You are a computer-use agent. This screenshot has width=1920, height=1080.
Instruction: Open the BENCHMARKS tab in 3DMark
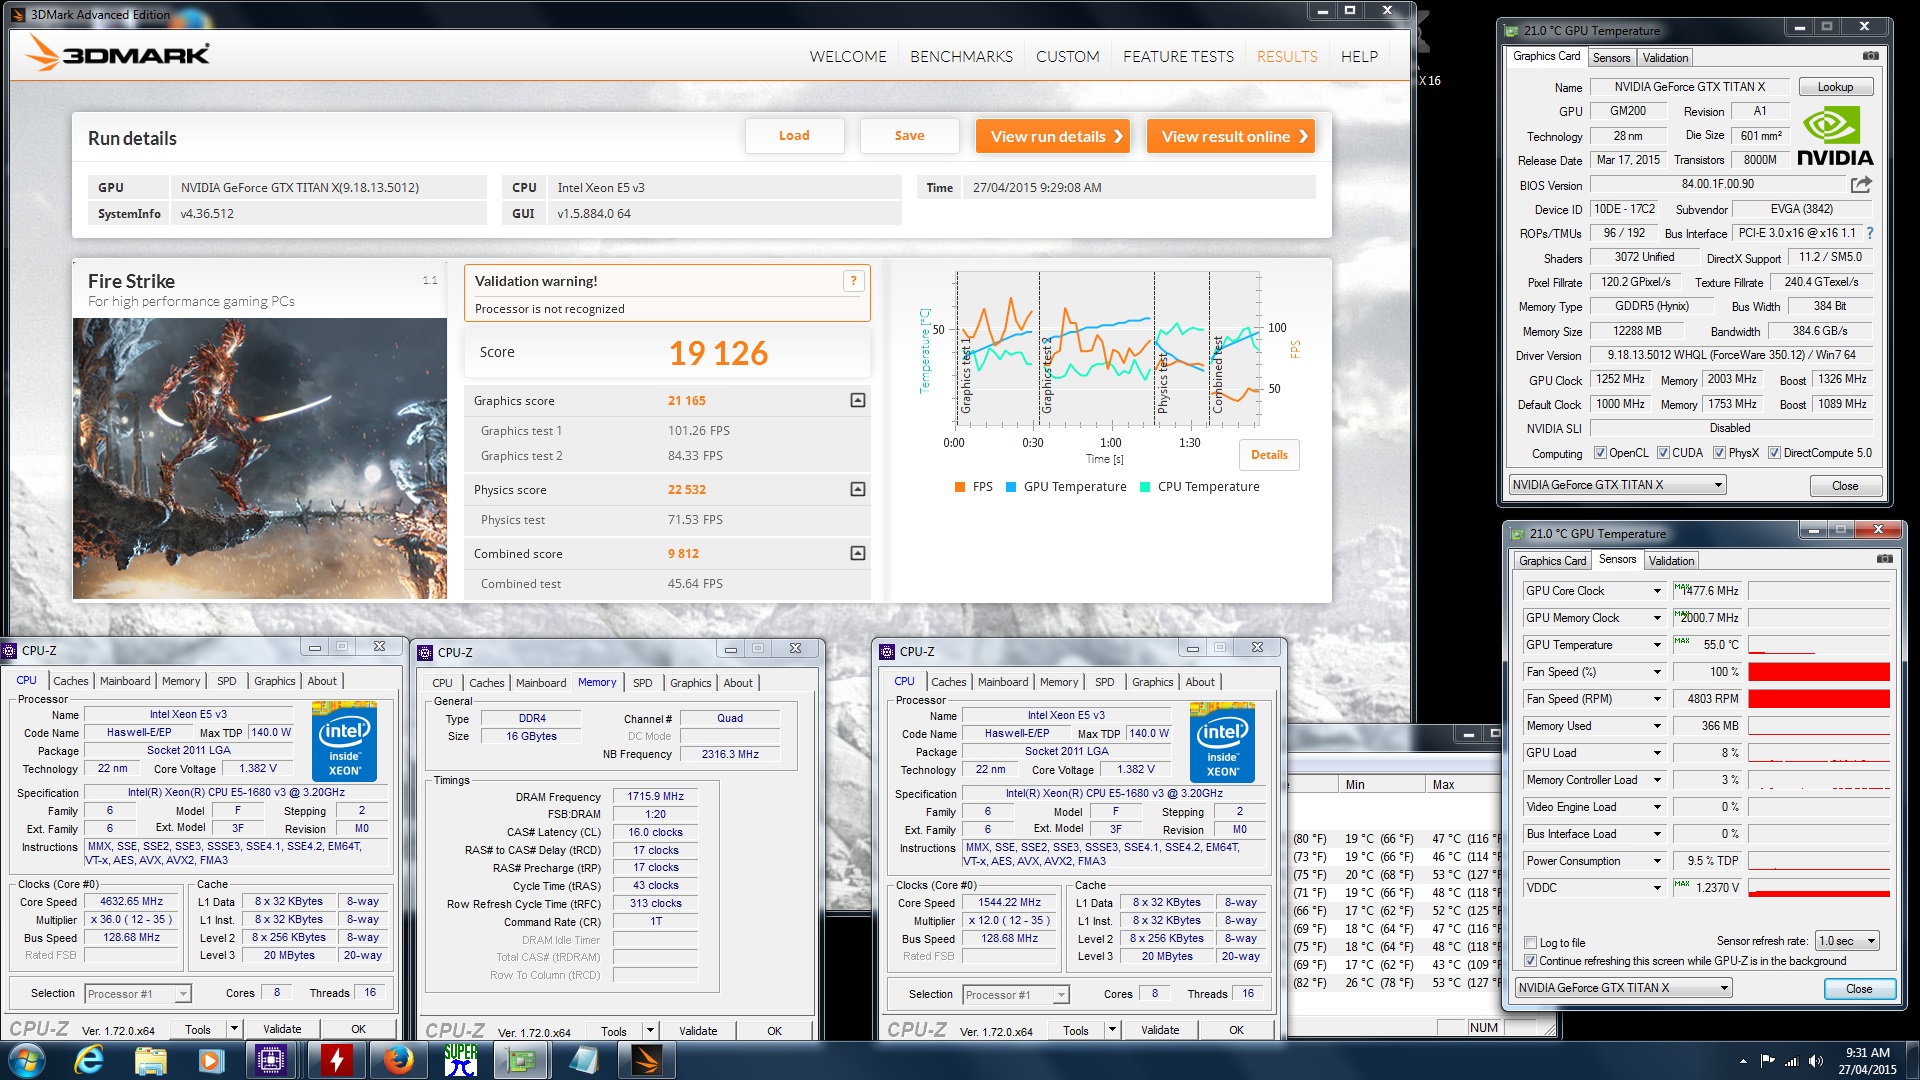[x=961, y=57]
